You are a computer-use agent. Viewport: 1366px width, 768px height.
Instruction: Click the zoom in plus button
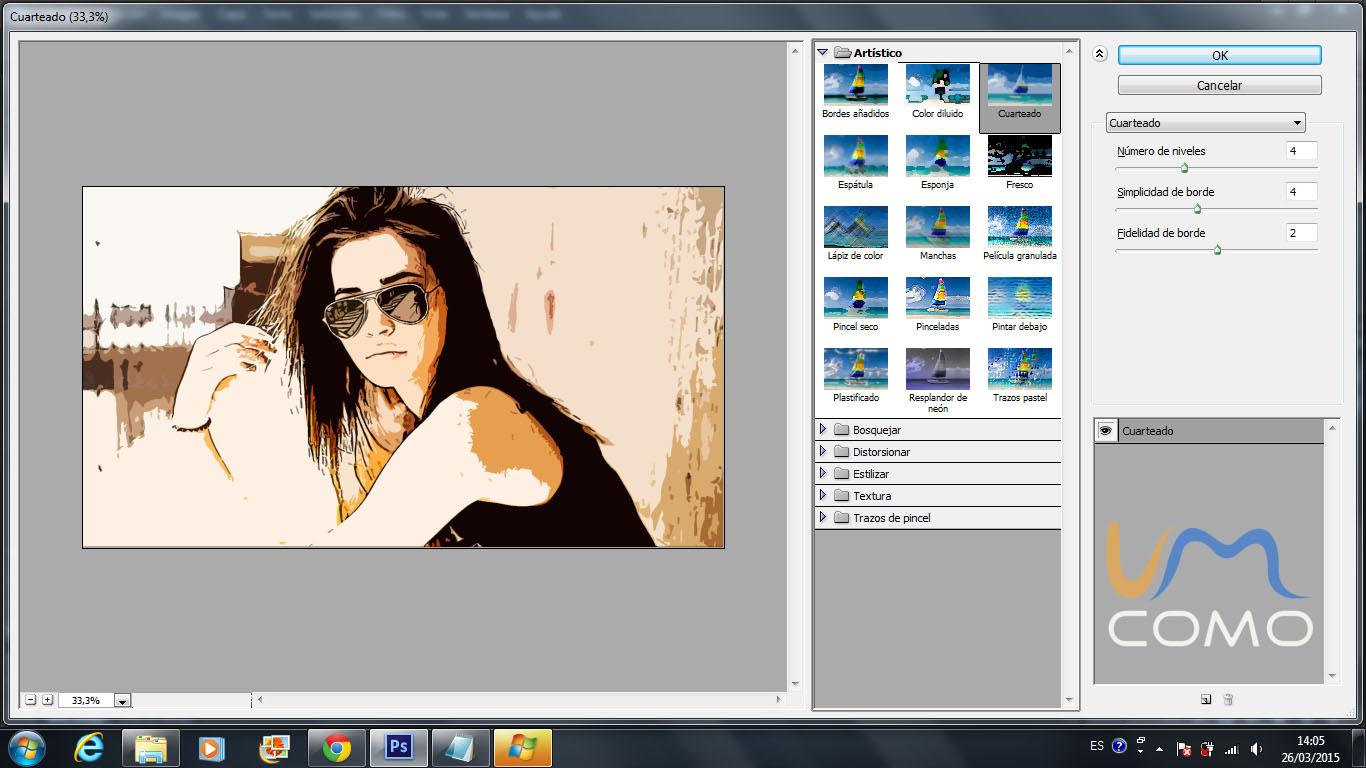coord(47,700)
